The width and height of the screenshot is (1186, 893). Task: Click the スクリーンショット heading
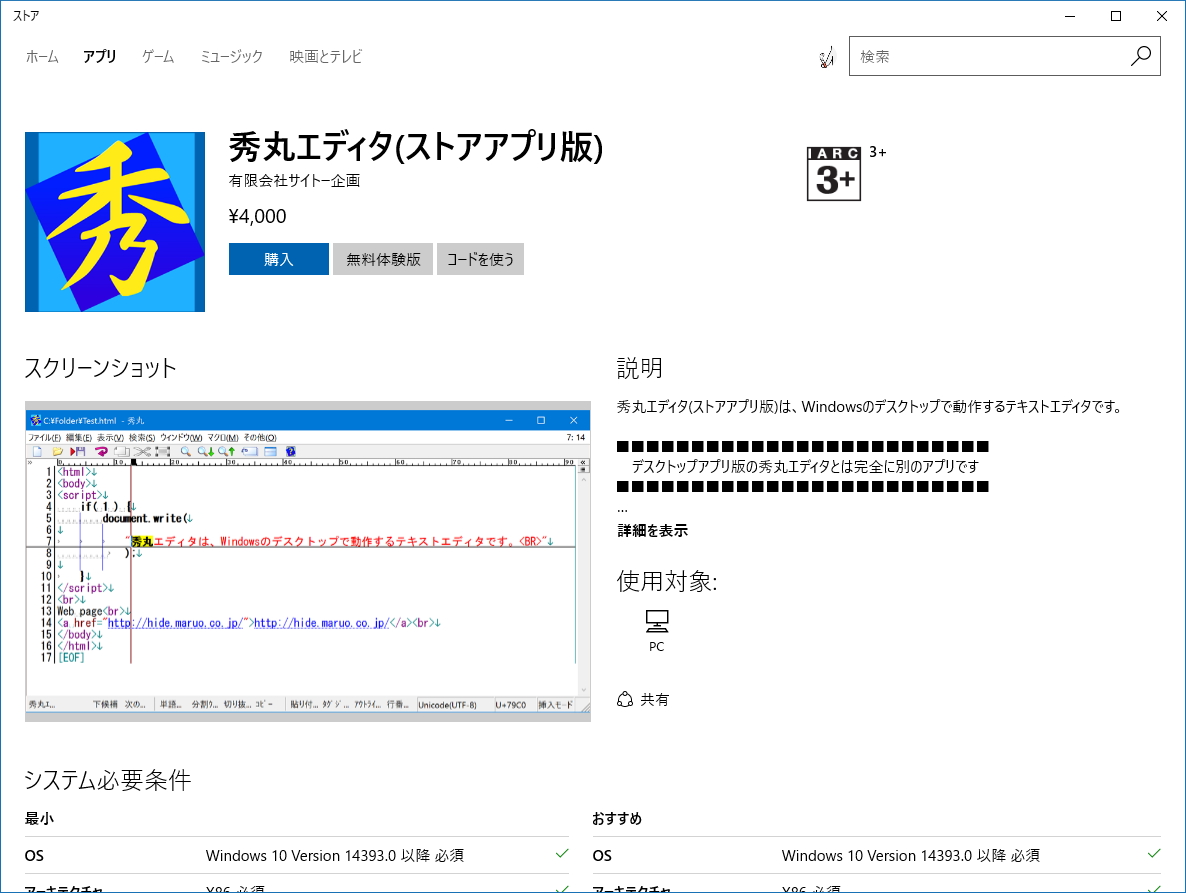coord(101,368)
